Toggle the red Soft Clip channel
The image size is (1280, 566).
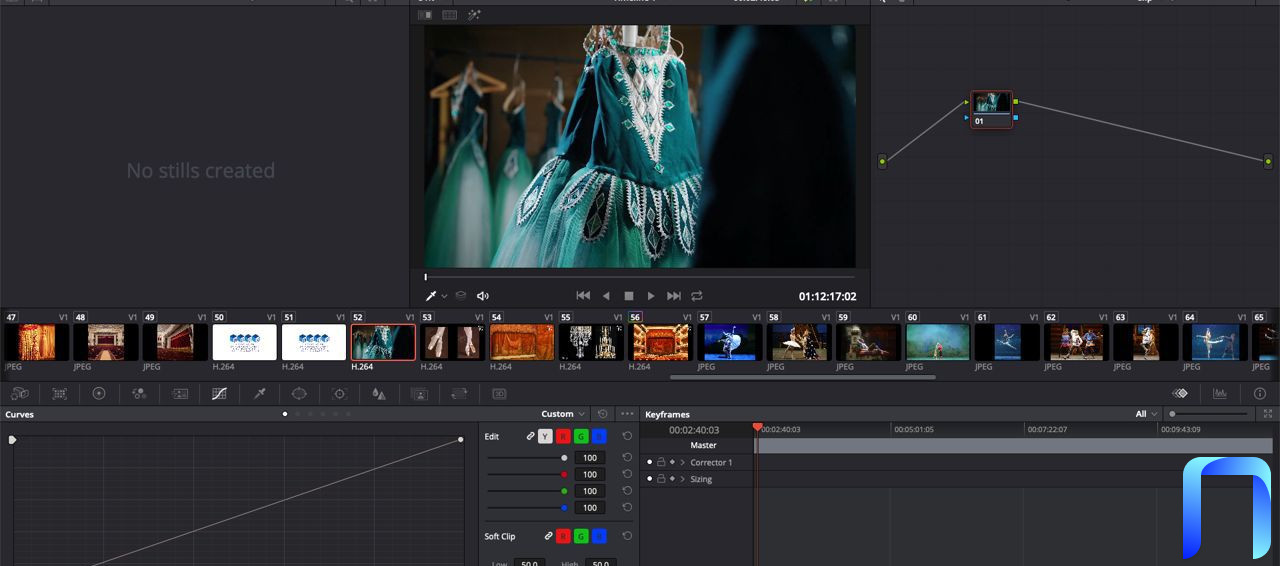(x=563, y=536)
